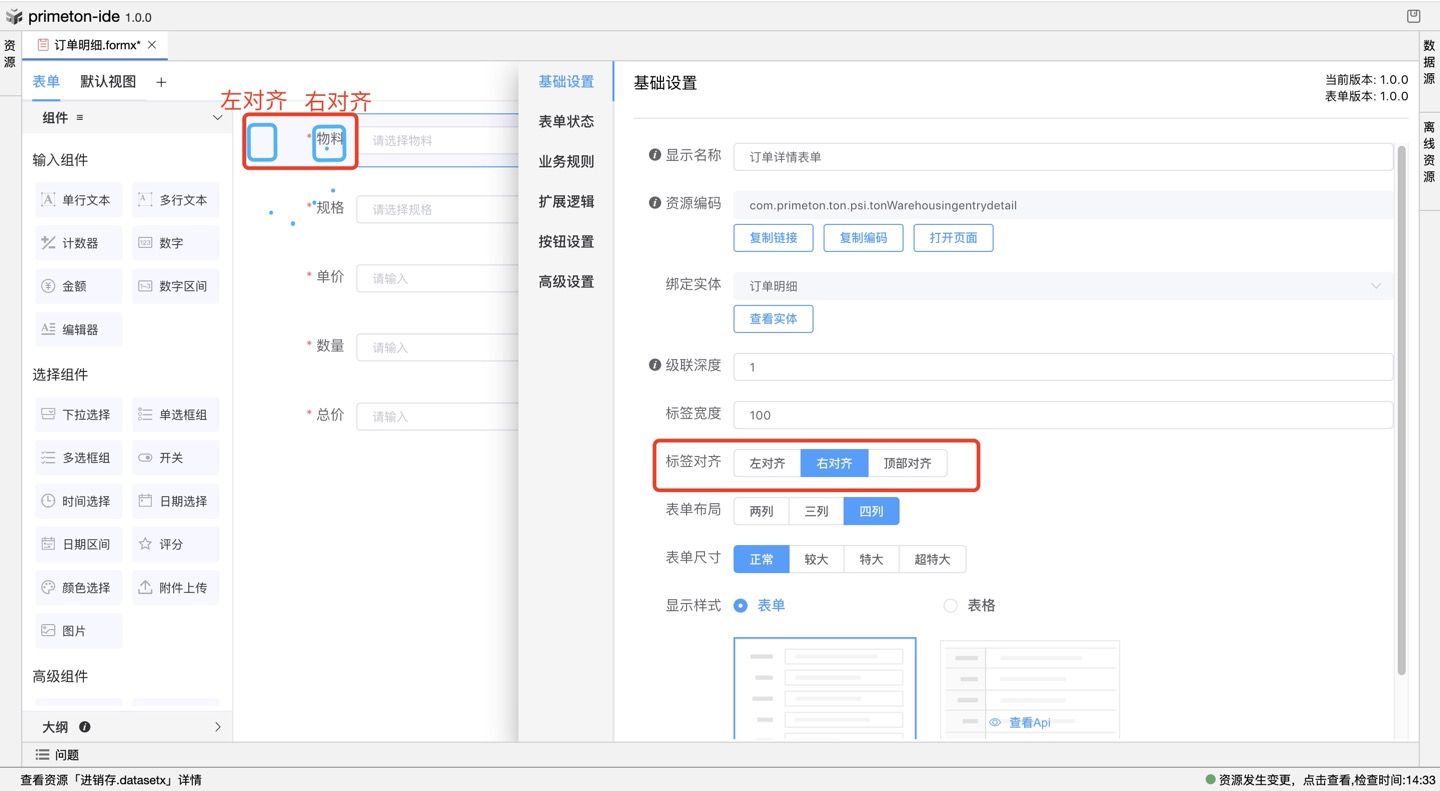Select the 编辑器 component icon
Screen dimensions: 1440x791
(x=48, y=329)
